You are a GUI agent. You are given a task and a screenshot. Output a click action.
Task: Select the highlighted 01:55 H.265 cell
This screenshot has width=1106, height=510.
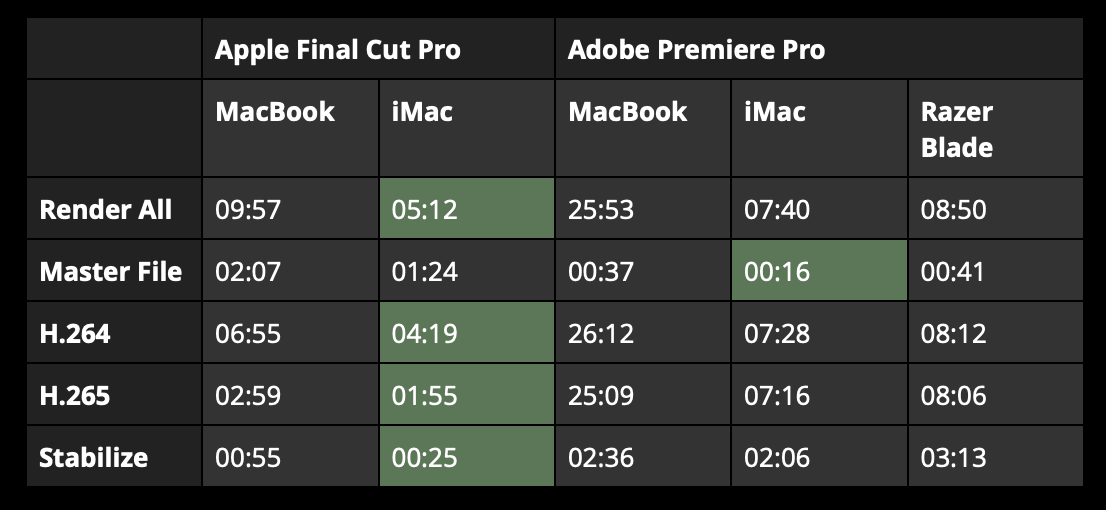point(466,395)
